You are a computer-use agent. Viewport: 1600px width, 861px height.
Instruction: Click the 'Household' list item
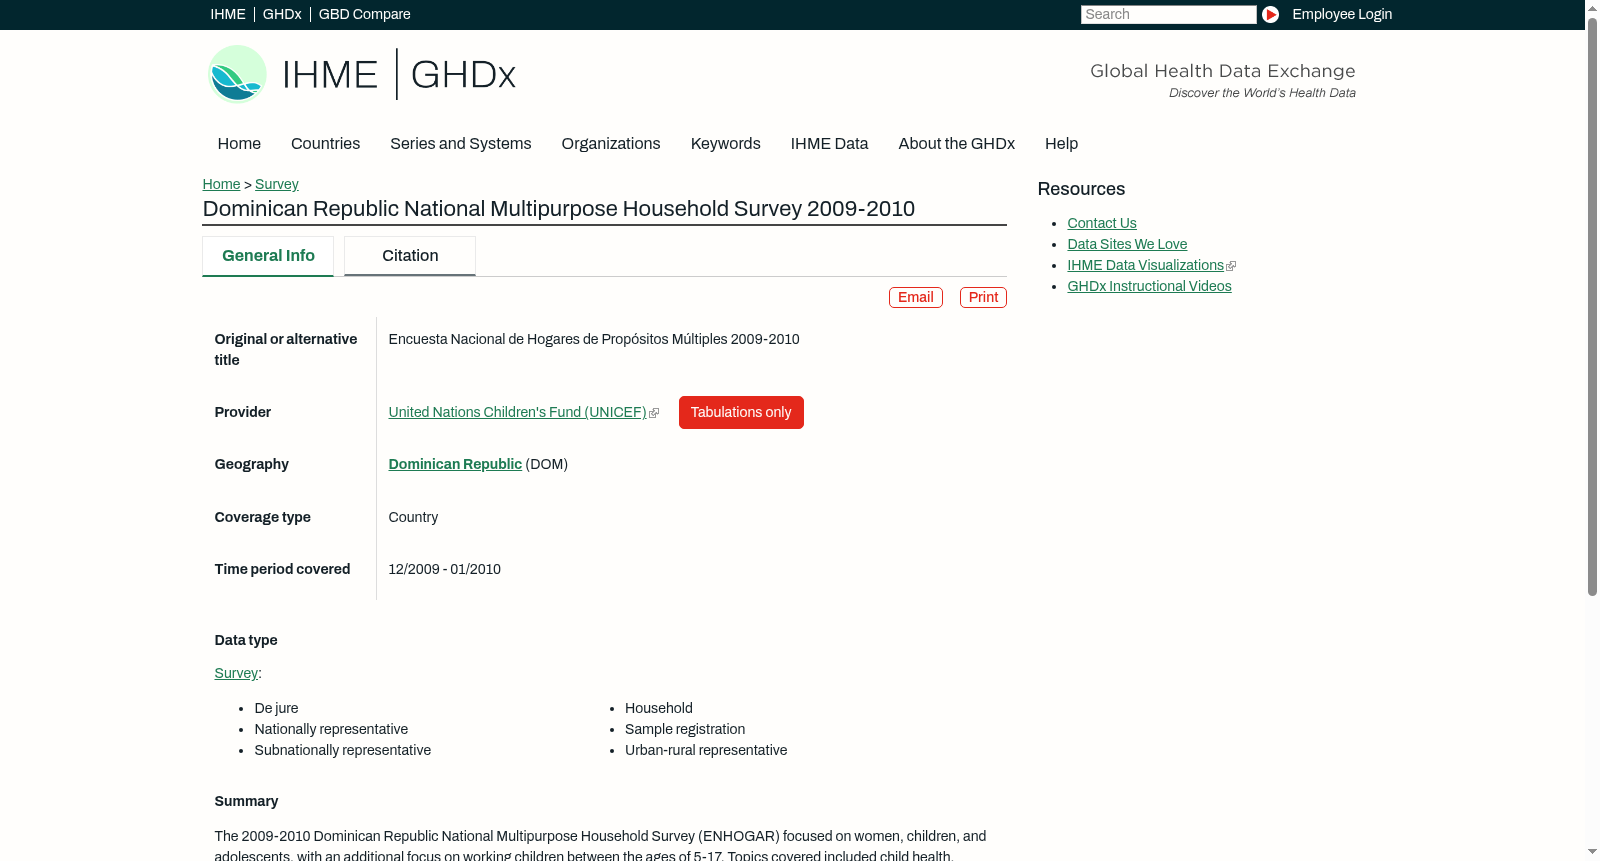[x=658, y=708]
